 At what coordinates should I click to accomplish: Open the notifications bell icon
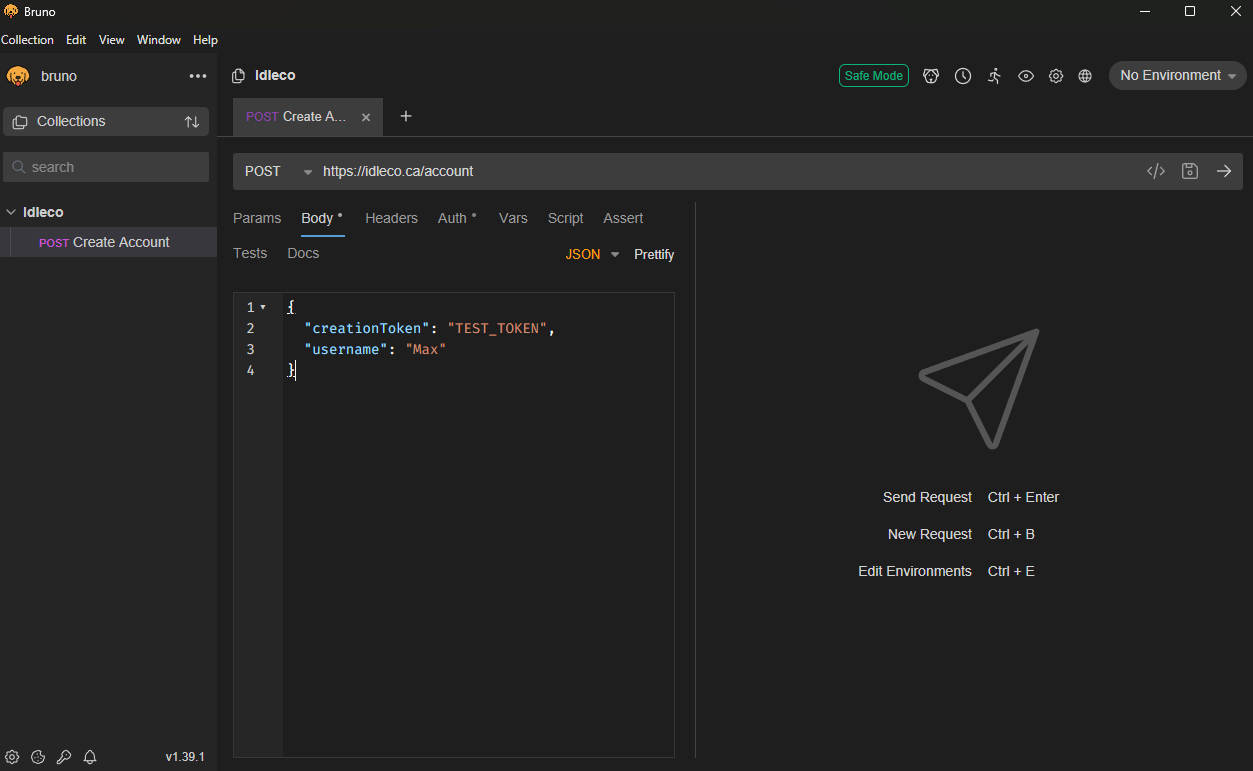pos(90,757)
